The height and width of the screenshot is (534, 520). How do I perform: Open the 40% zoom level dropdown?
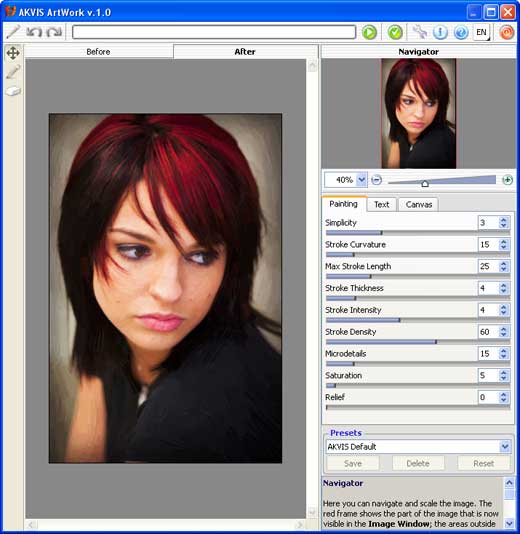362,179
